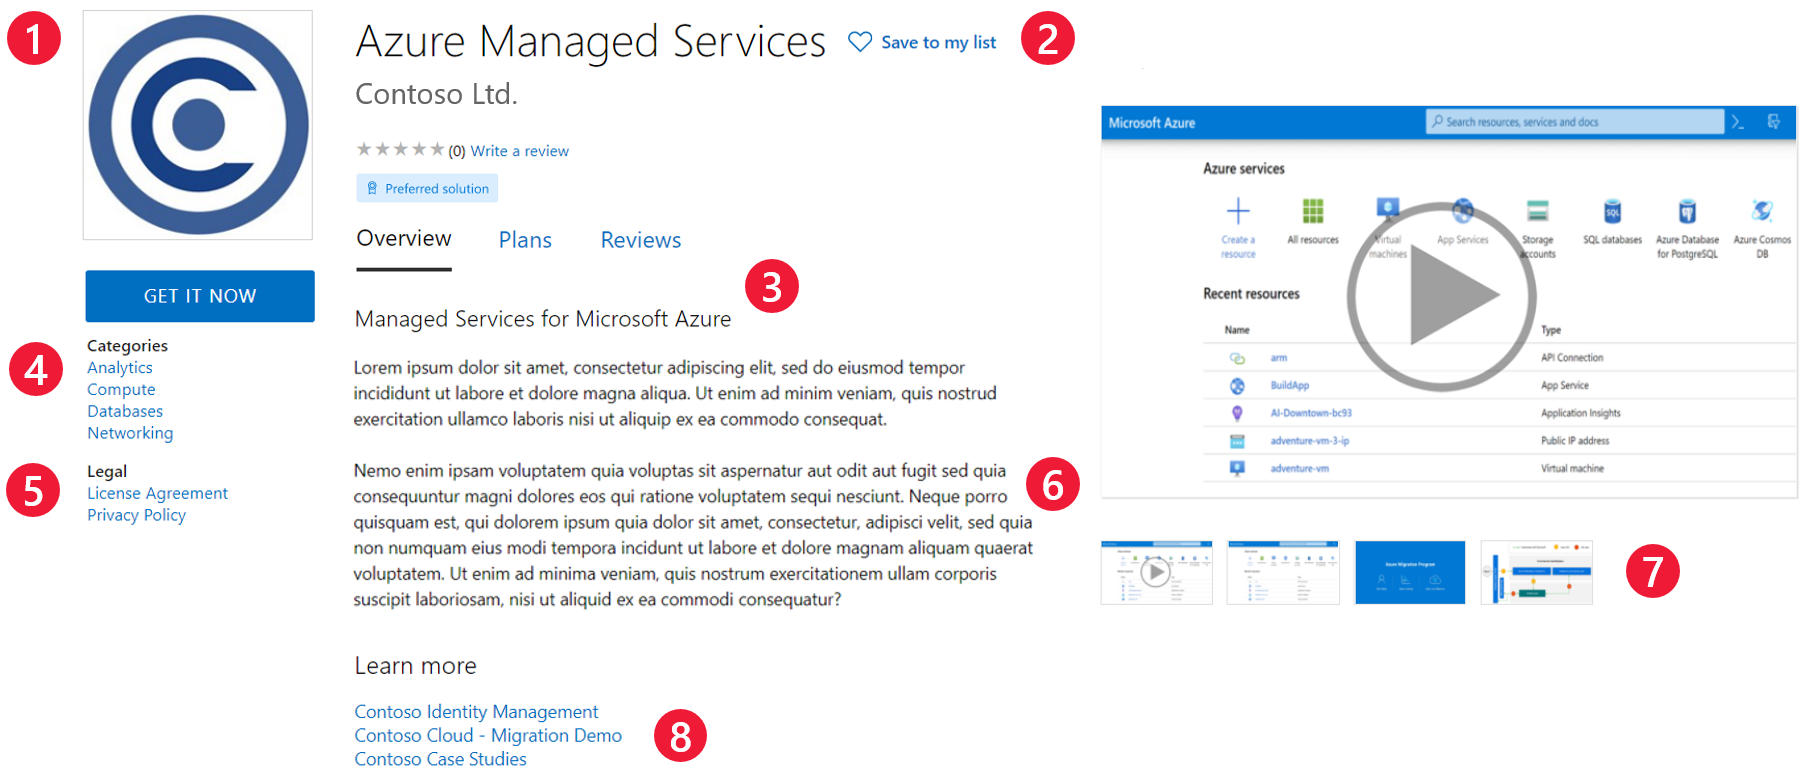
Task: Click the All resources grid icon
Action: [x=1312, y=211]
